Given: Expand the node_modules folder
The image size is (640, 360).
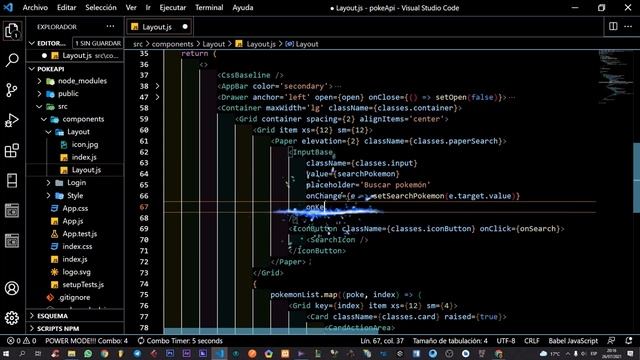Looking at the screenshot, I should point(76,81).
